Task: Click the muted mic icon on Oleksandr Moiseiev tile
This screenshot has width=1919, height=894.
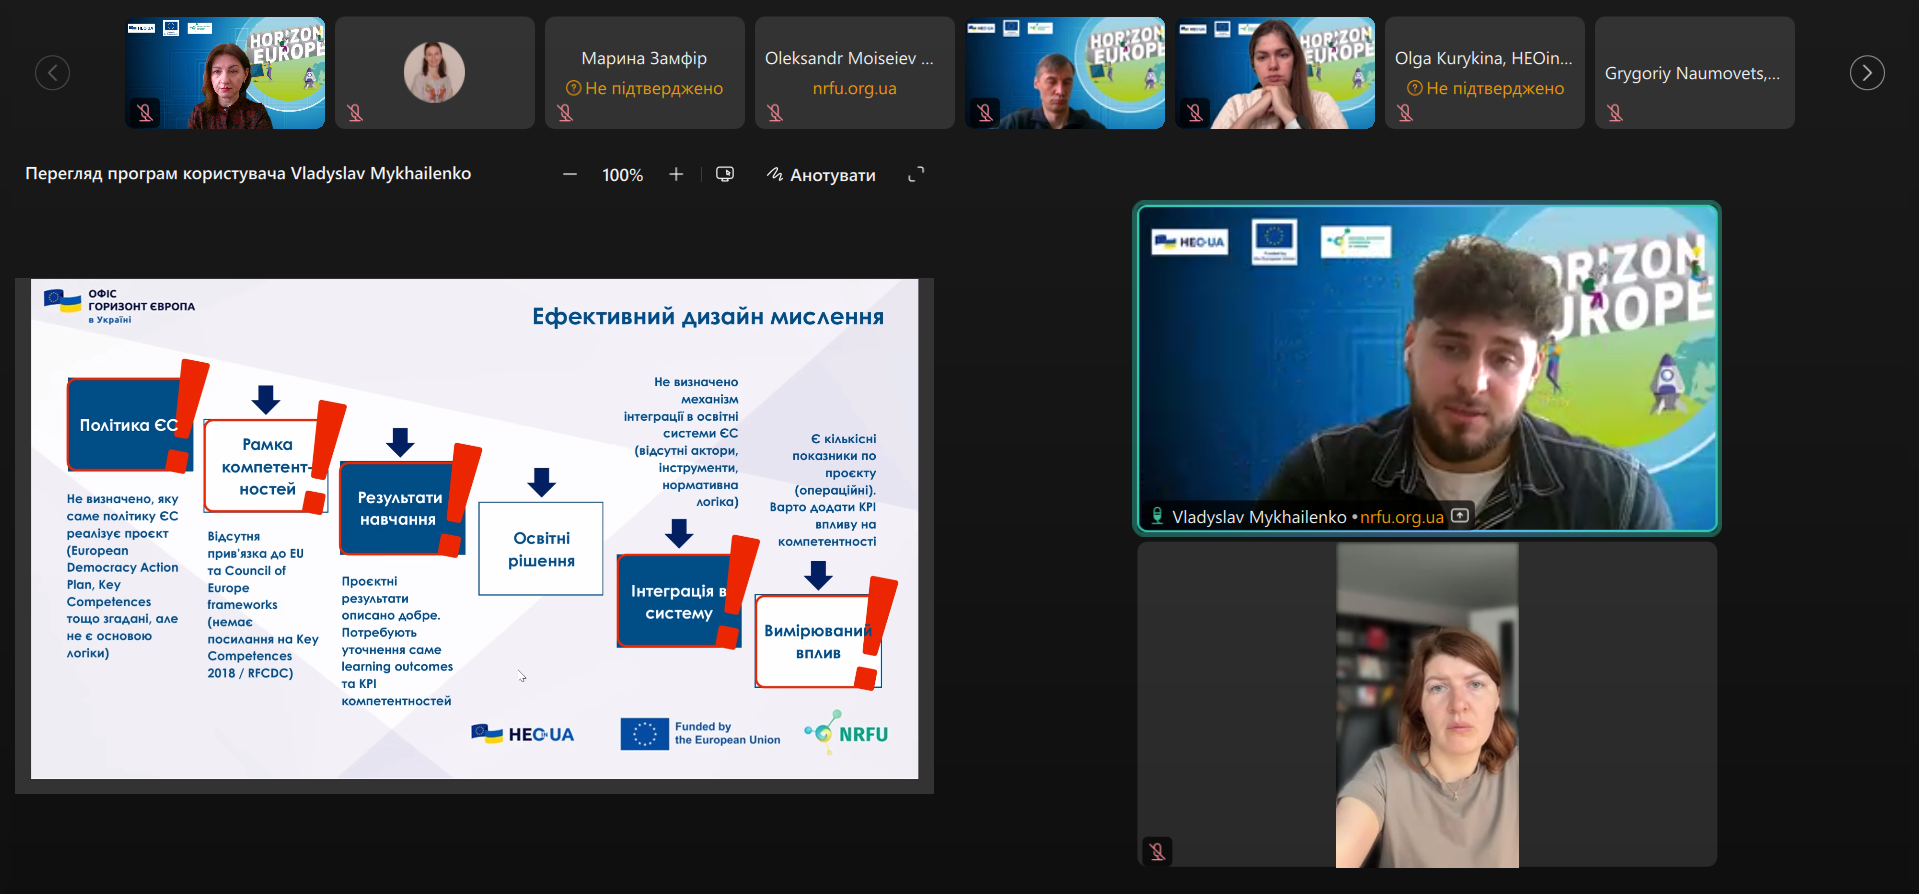Action: point(775,113)
